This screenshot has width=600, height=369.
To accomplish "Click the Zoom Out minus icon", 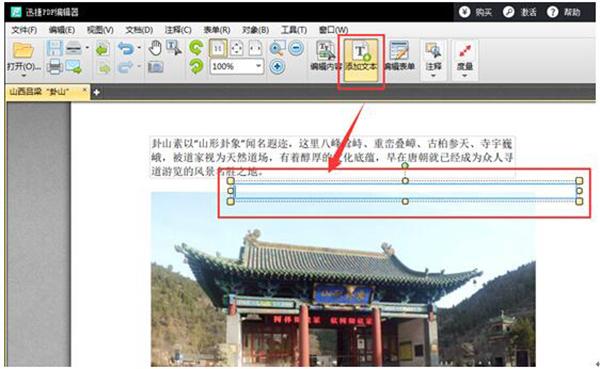I will [296, 48].
